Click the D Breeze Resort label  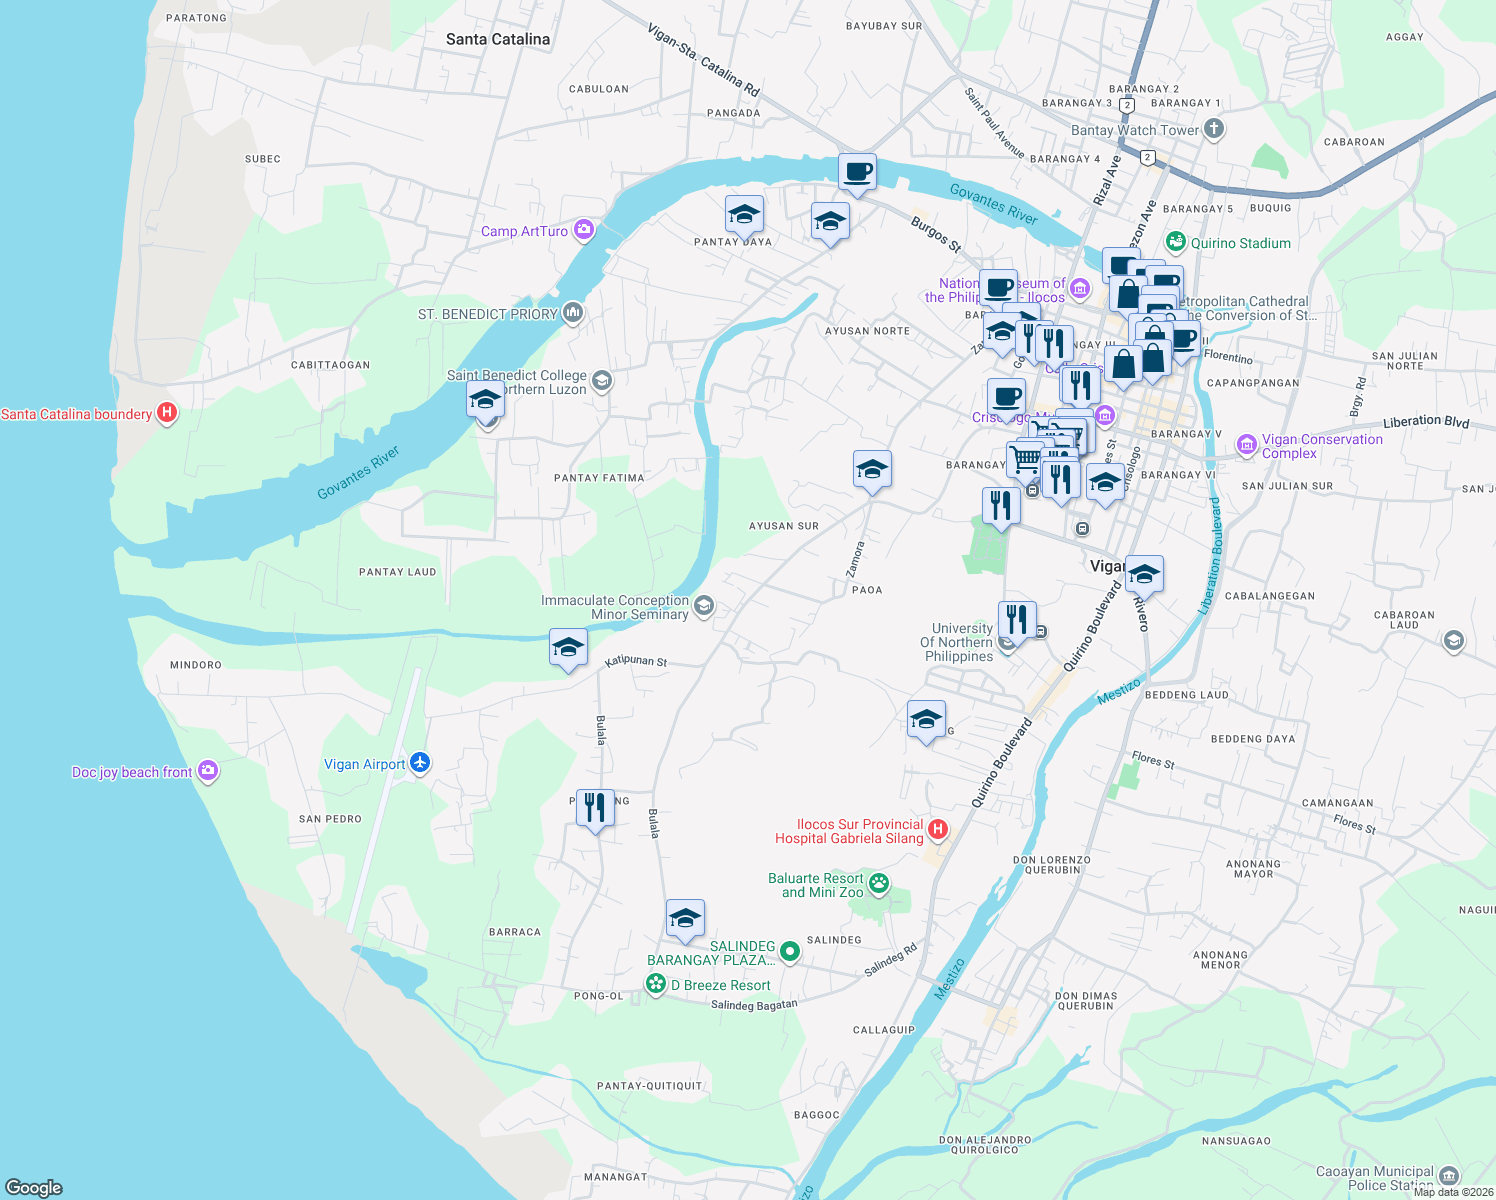(720, 985)
